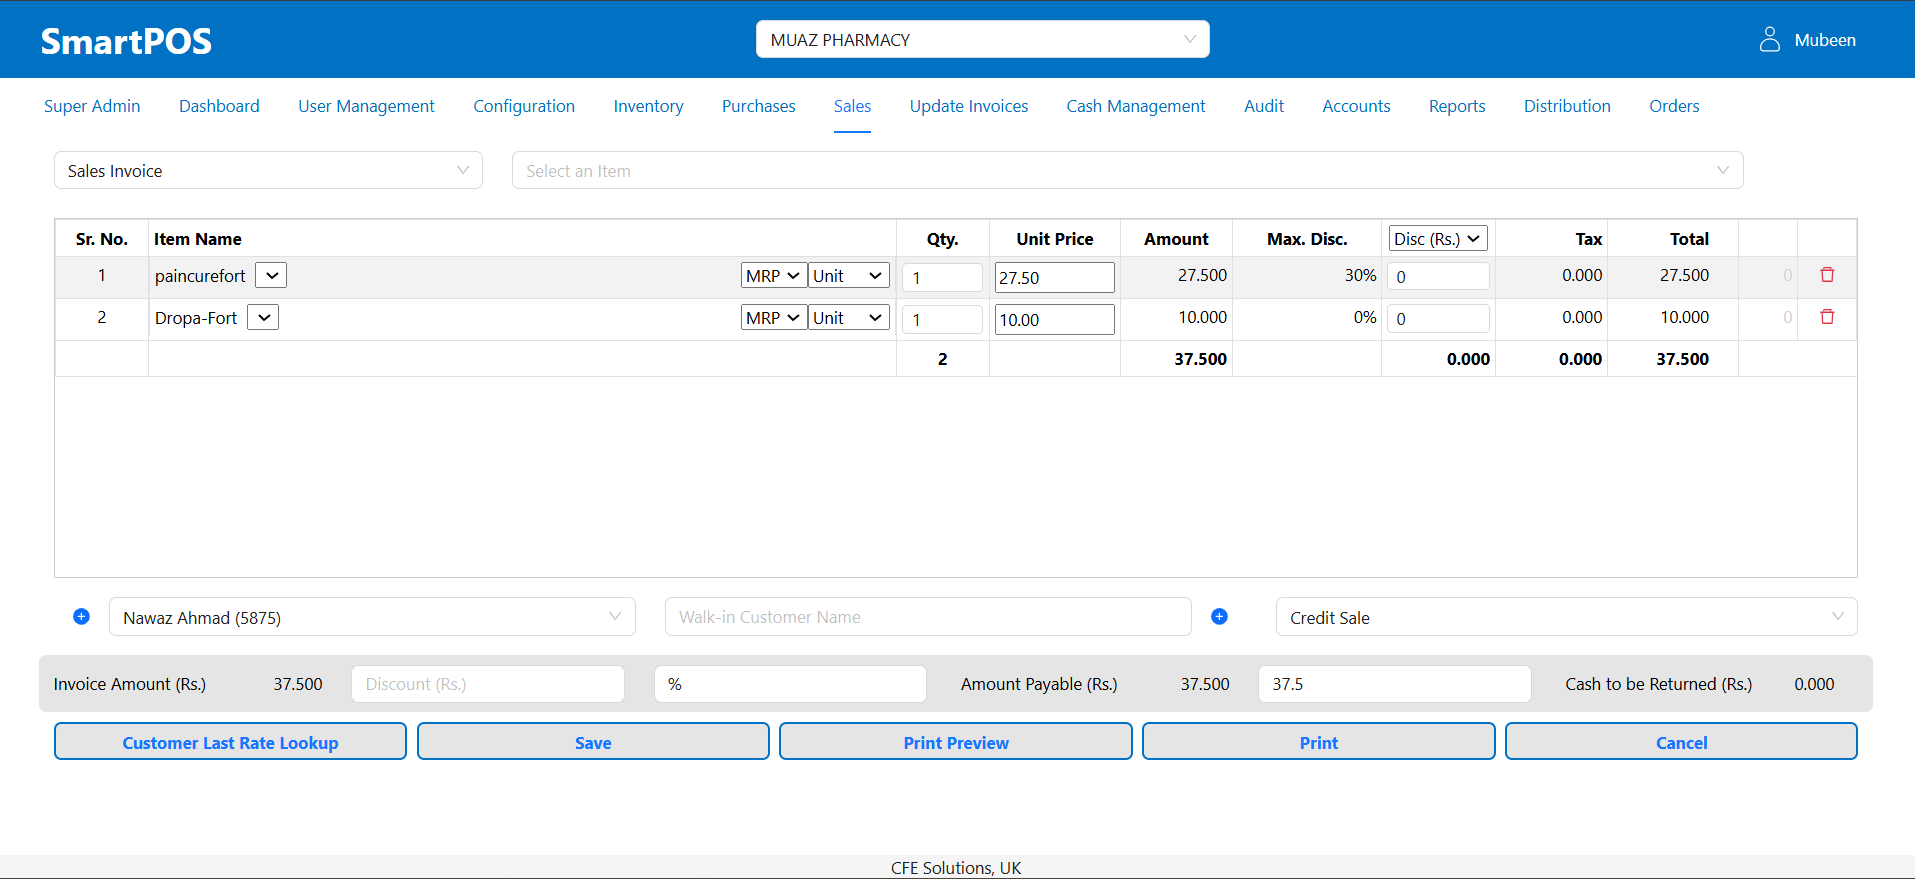The height and width of the screenshot is (879, 1915).
Task: Click the Item Name column header
Action: (198, 239)
